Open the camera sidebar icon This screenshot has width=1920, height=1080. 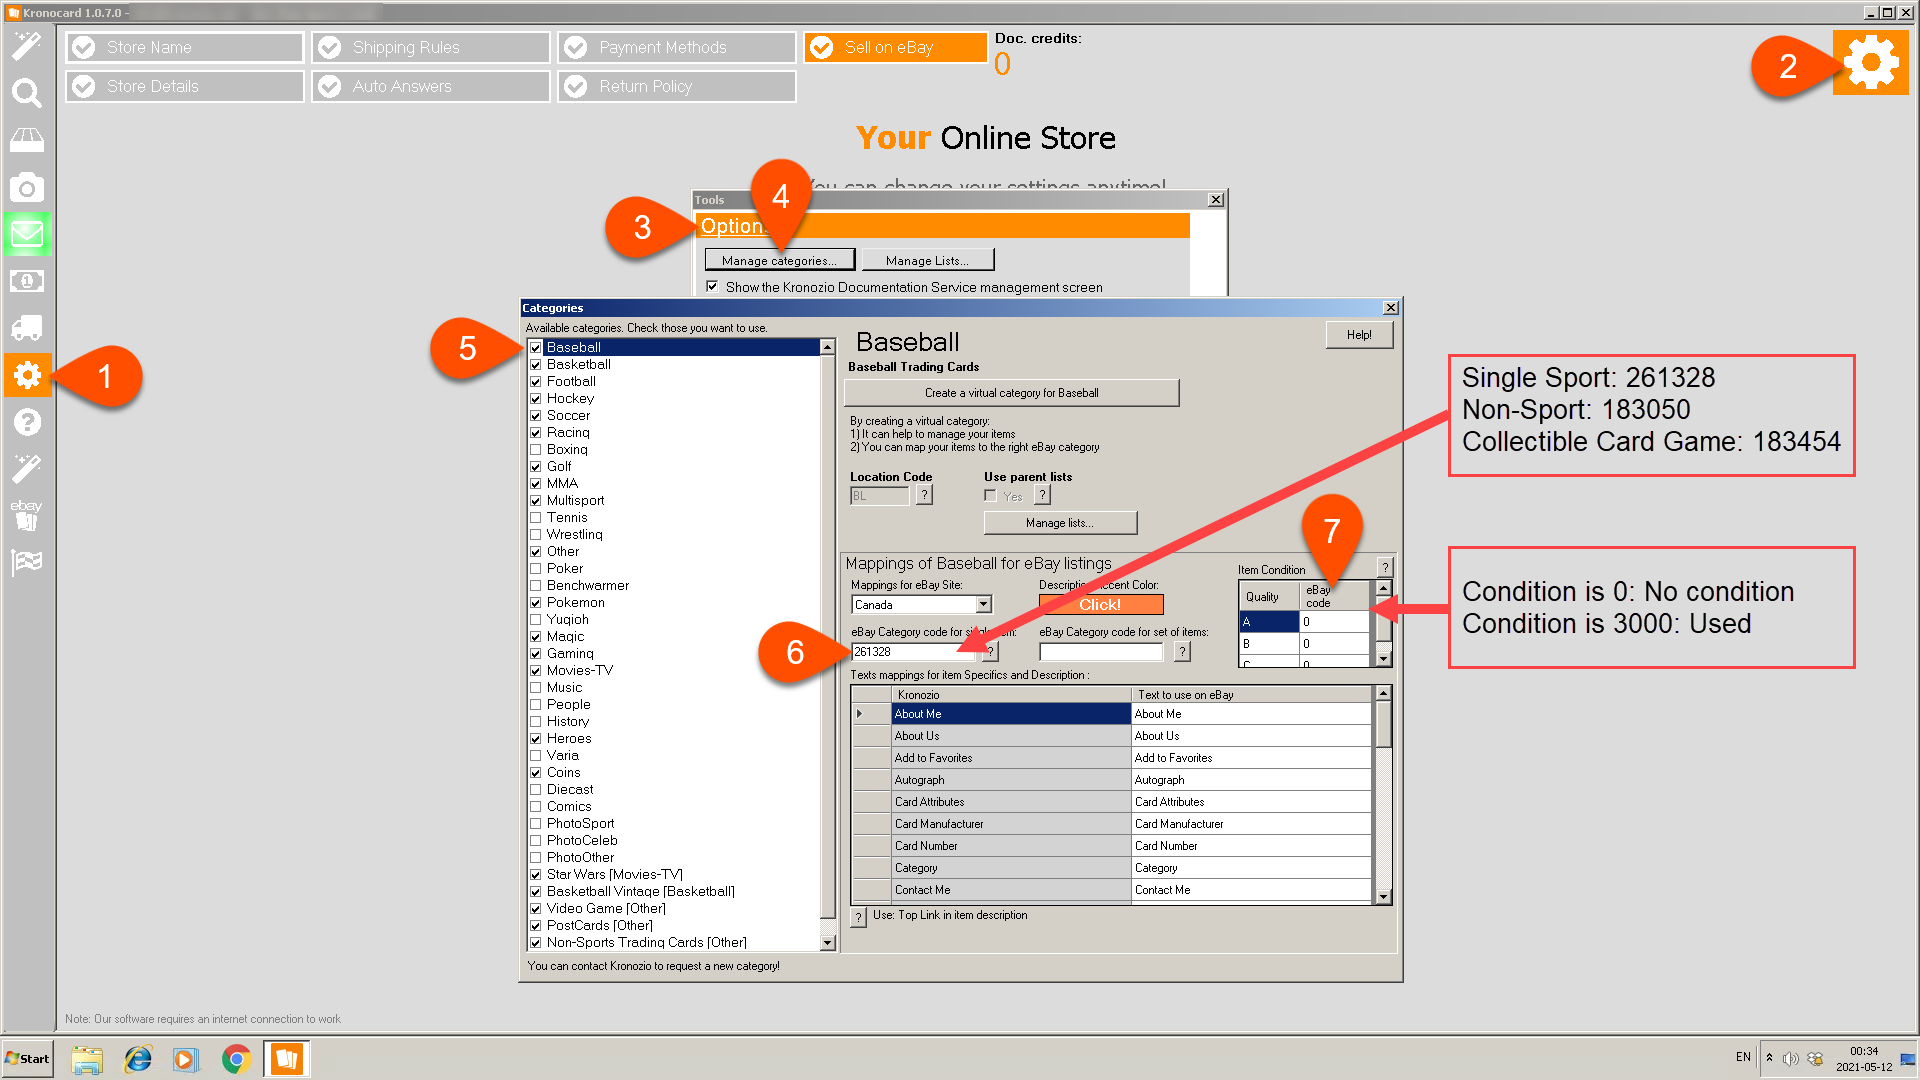tap(27, 187)
